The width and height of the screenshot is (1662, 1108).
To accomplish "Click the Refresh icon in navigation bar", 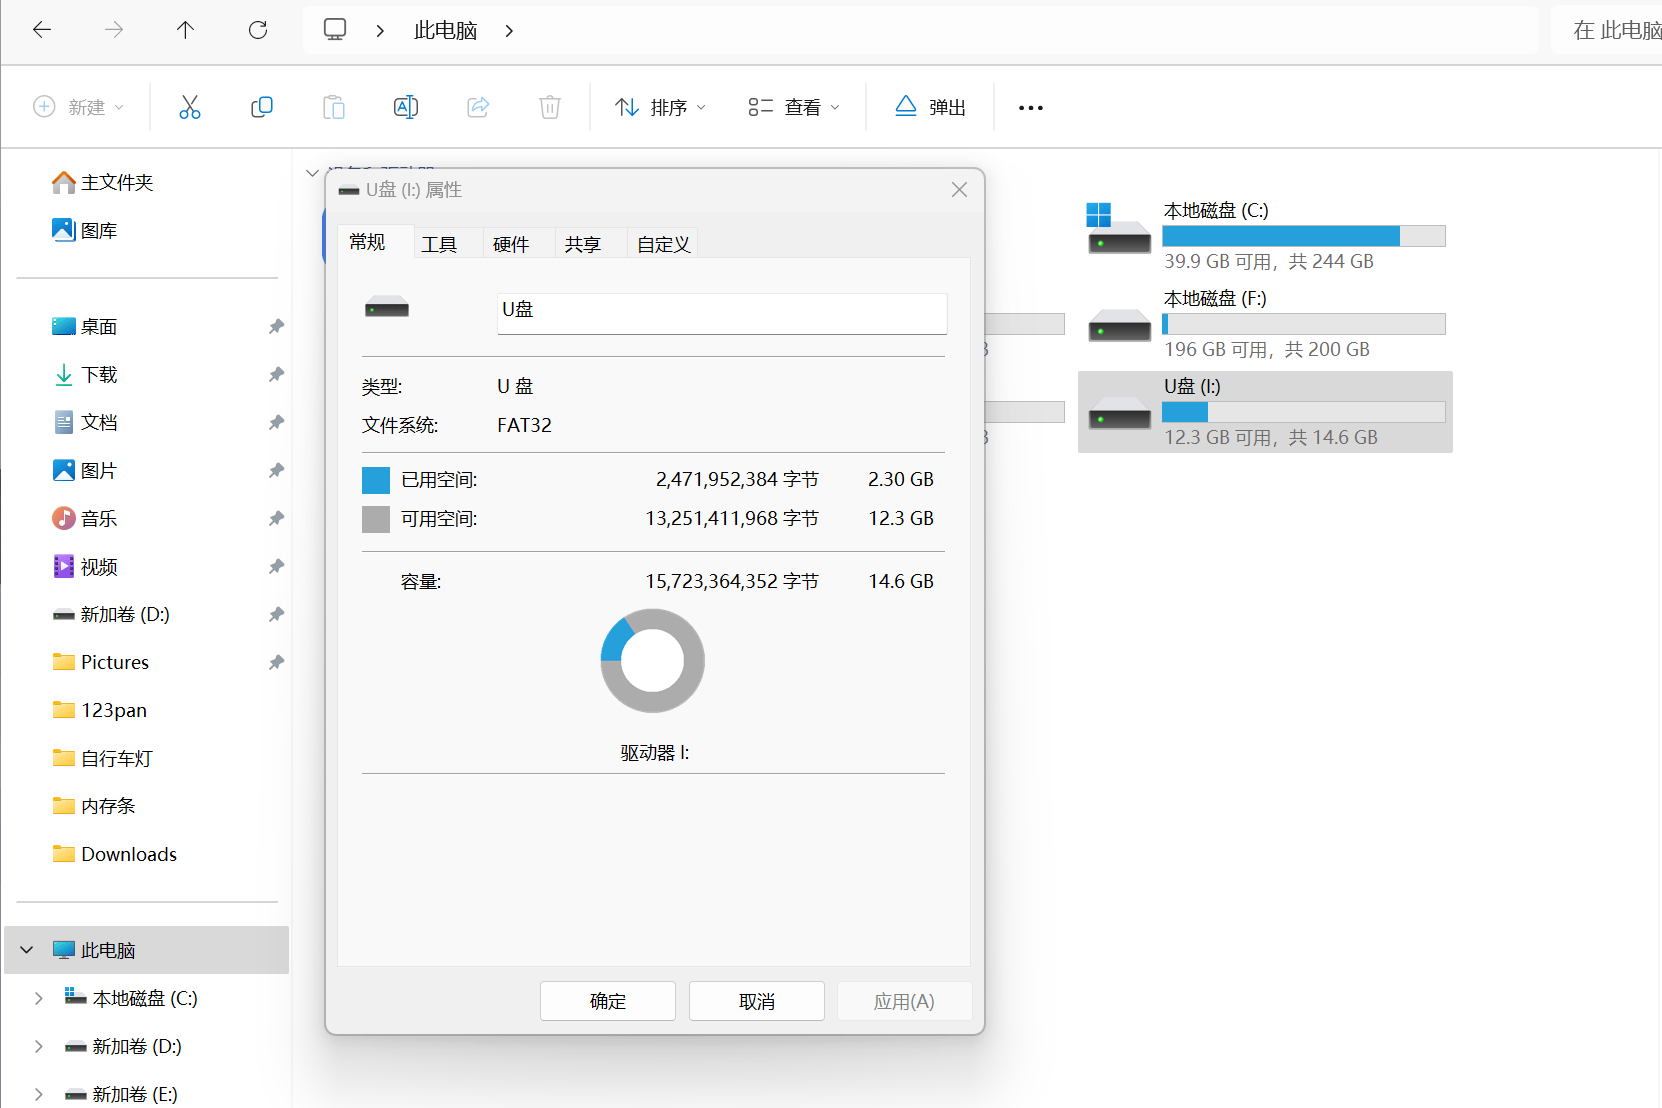I will click(x=258, y=30).
